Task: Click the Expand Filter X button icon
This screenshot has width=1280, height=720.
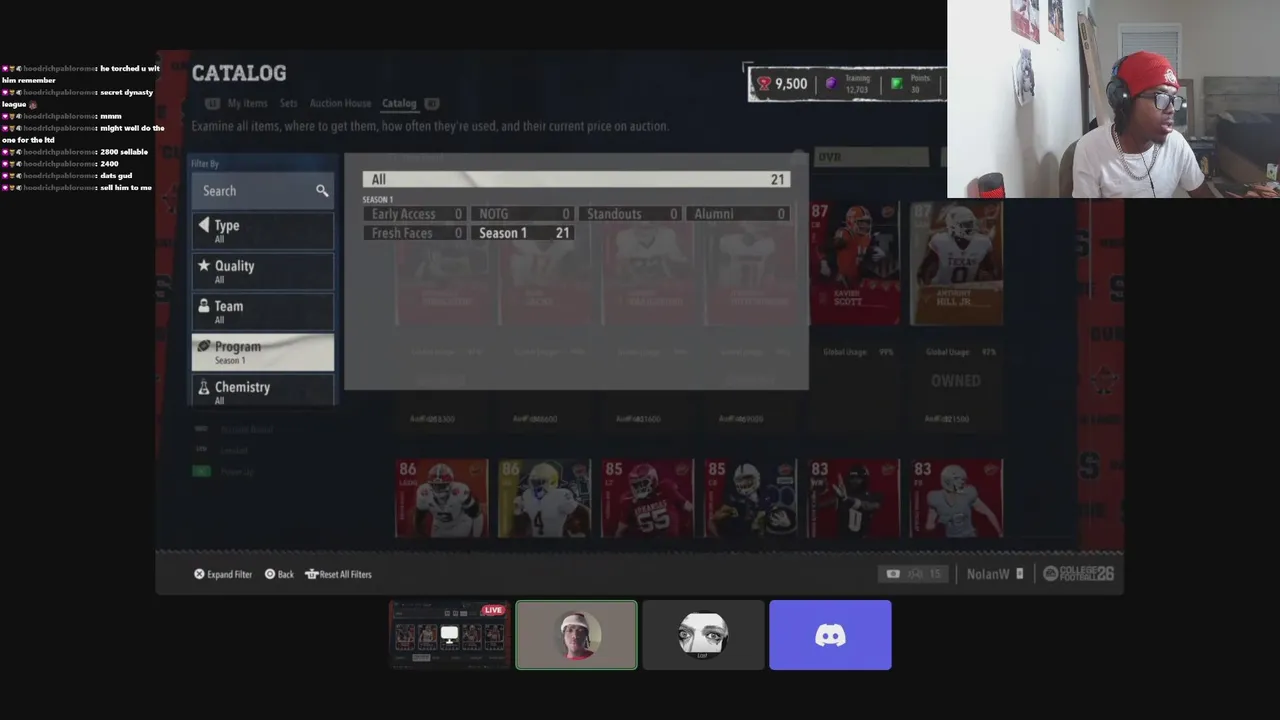Action: pyautogui.click(x=199, y=574)
